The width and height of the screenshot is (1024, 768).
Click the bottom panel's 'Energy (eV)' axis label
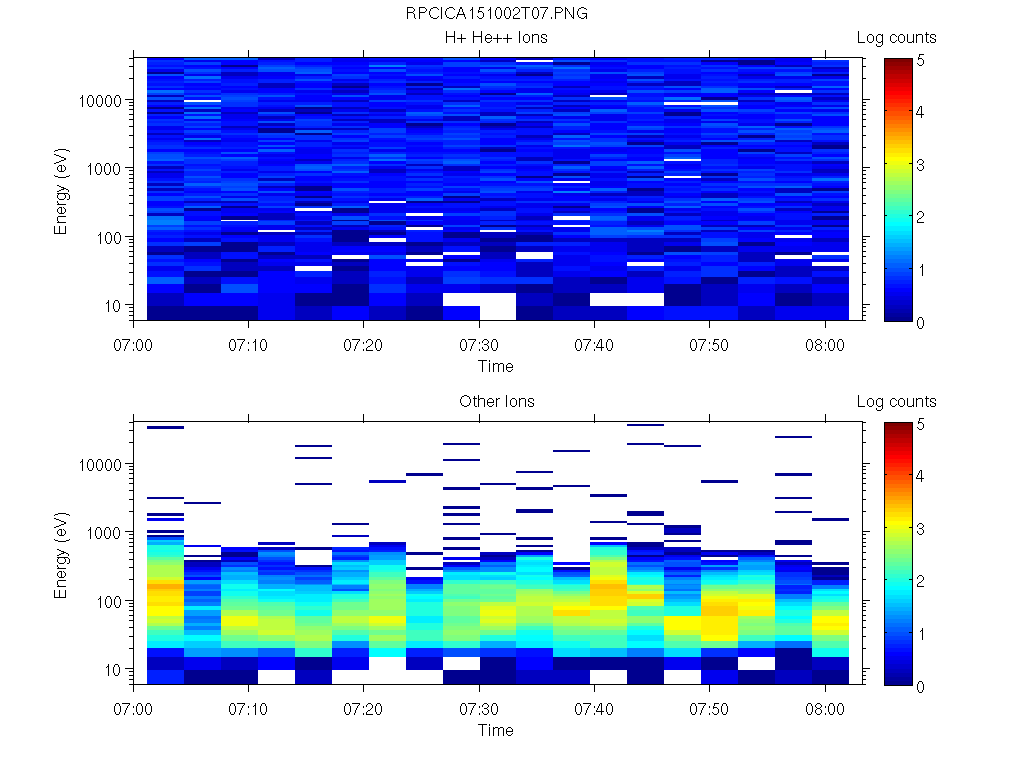point(61,555)
